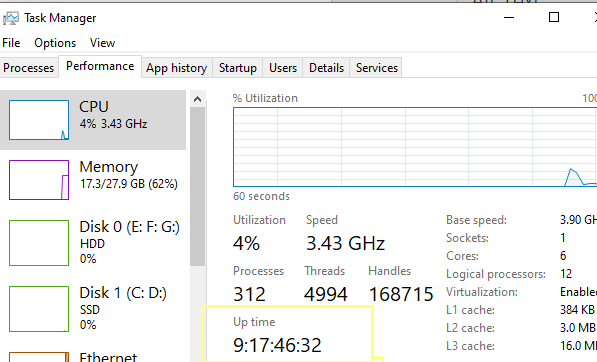Click the up time value 9:17:46:32
597x362 pixels.
click(x=278, y=345)
